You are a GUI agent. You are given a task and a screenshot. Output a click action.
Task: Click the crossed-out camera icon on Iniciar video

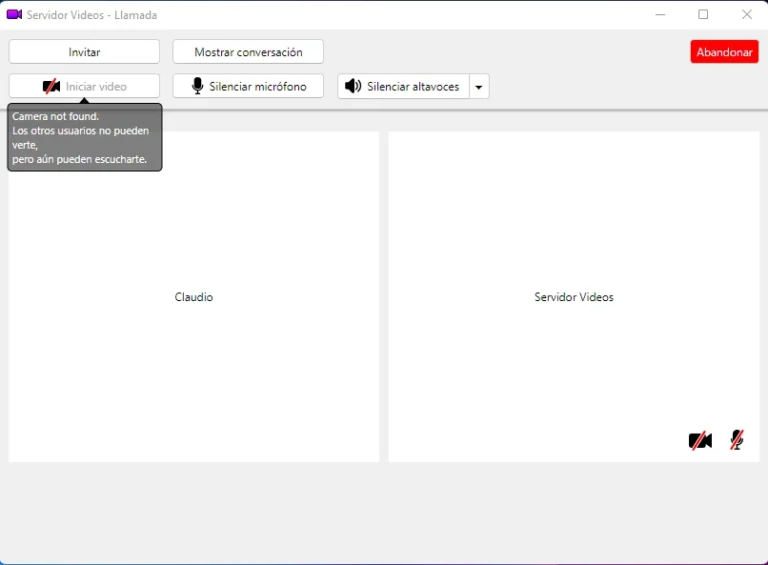(51, 87)
